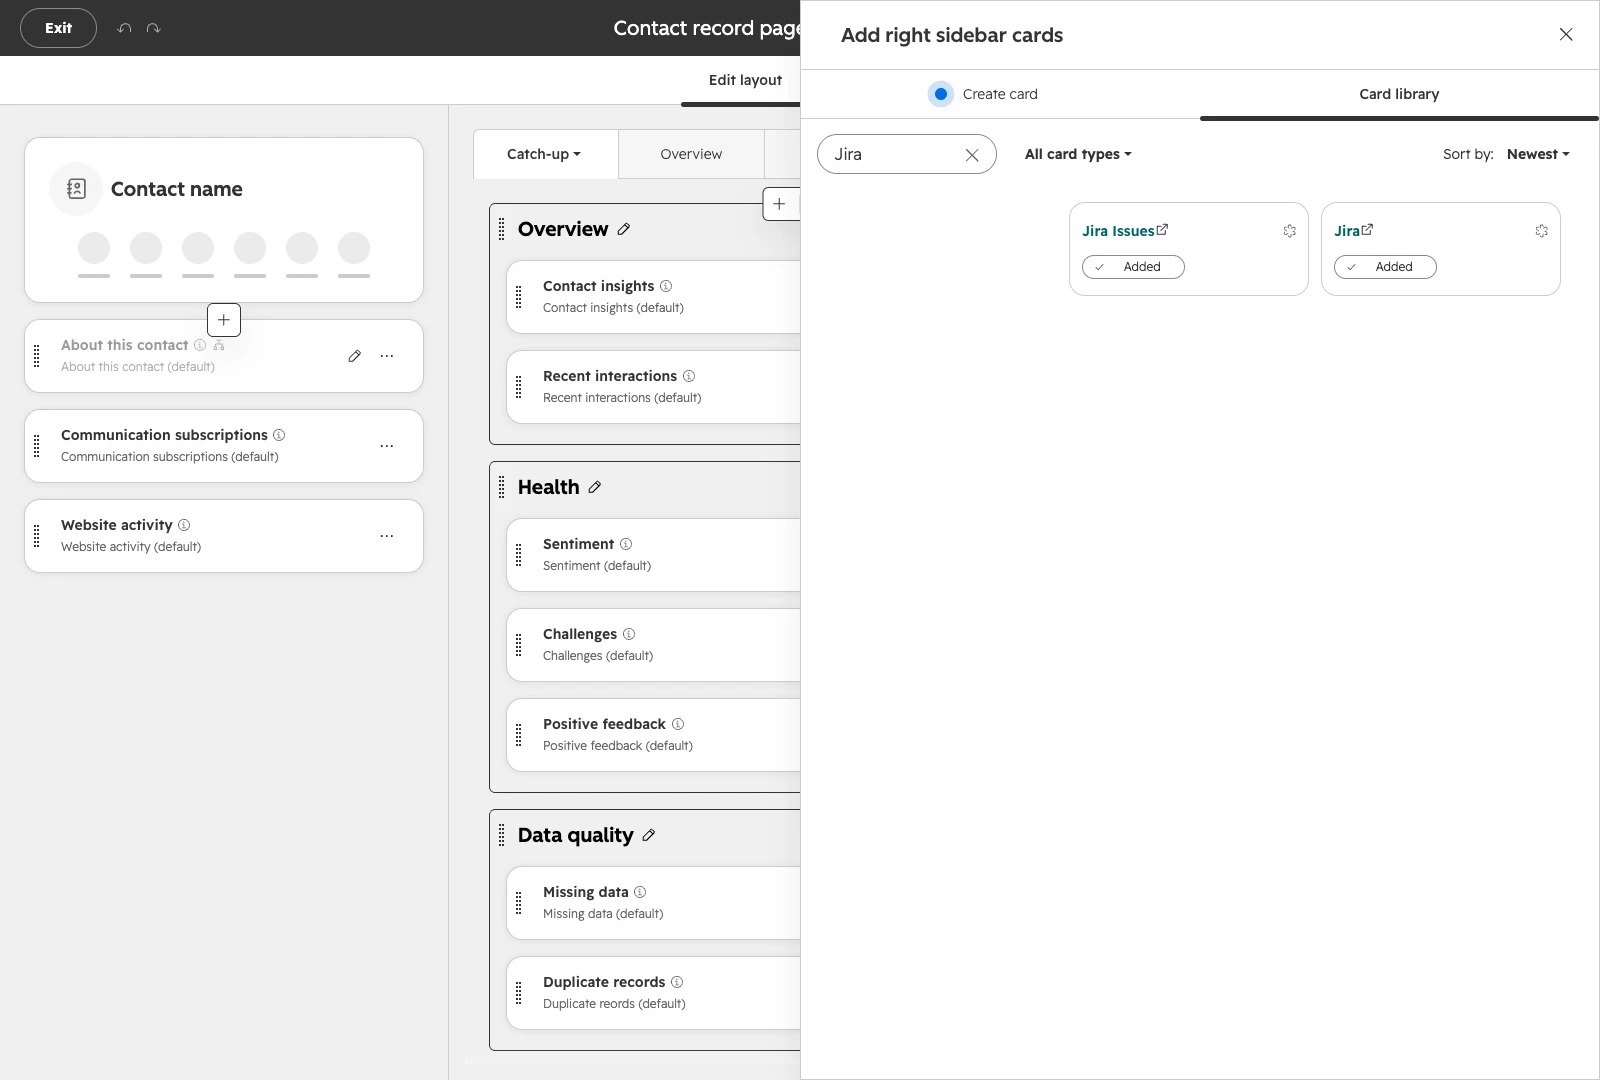Click the redo arrow icon
Viewport: 1600px width, 1080px height.
[x=153, y=28]
